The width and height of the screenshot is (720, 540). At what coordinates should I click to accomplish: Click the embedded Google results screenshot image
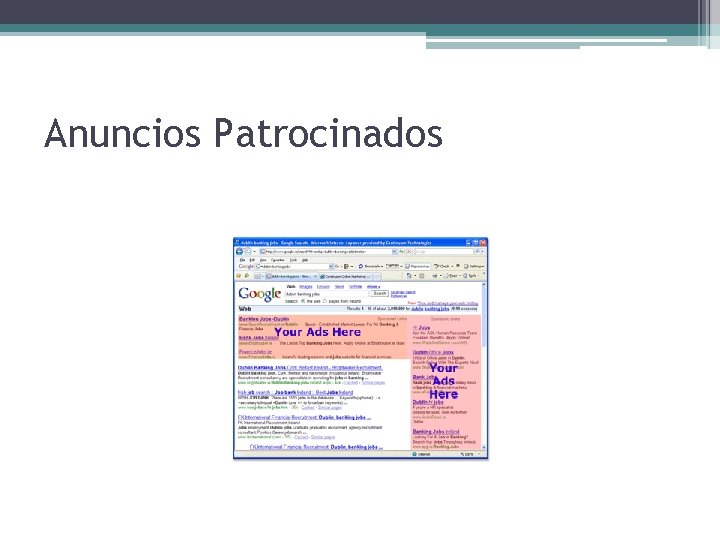pos(360,348)
